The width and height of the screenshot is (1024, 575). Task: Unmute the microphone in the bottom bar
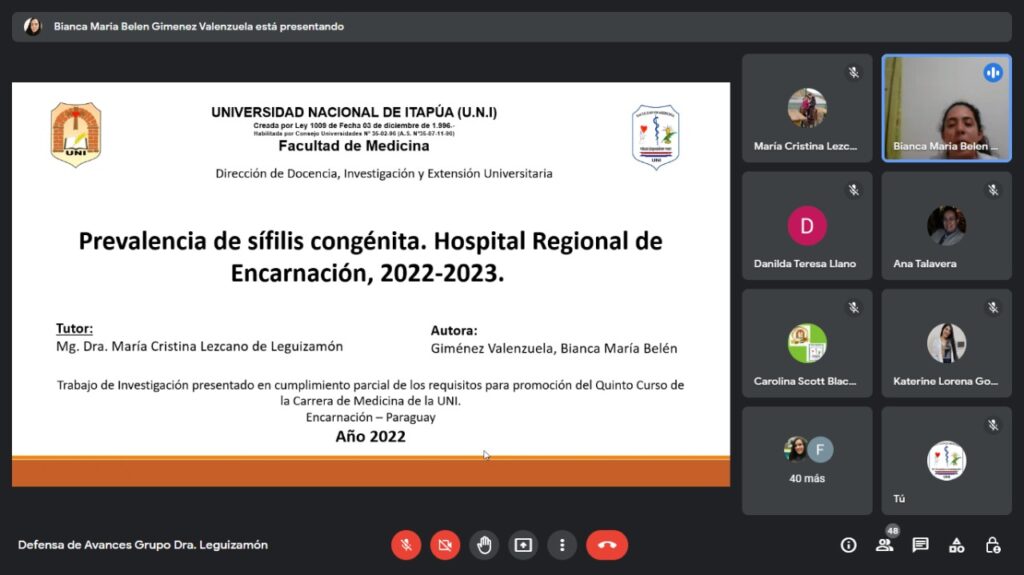click(406, 545)
